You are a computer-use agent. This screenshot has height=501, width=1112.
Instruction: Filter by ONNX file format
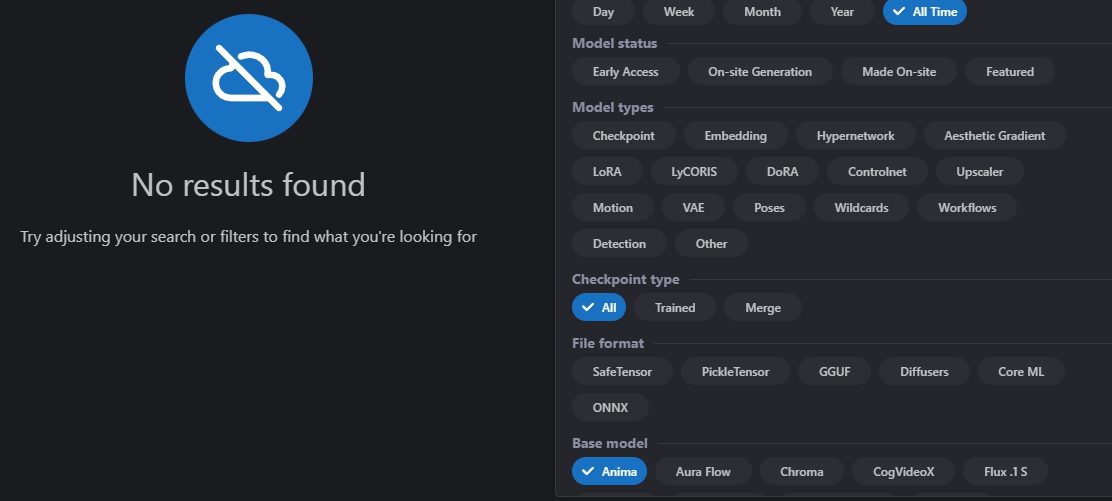tap(610, 407)
